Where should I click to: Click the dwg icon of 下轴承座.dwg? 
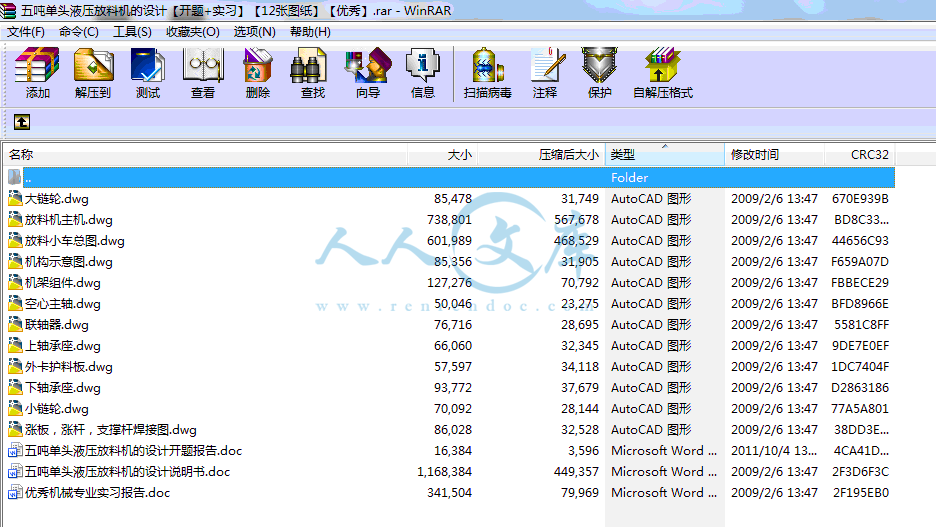[x=15, y=387]
